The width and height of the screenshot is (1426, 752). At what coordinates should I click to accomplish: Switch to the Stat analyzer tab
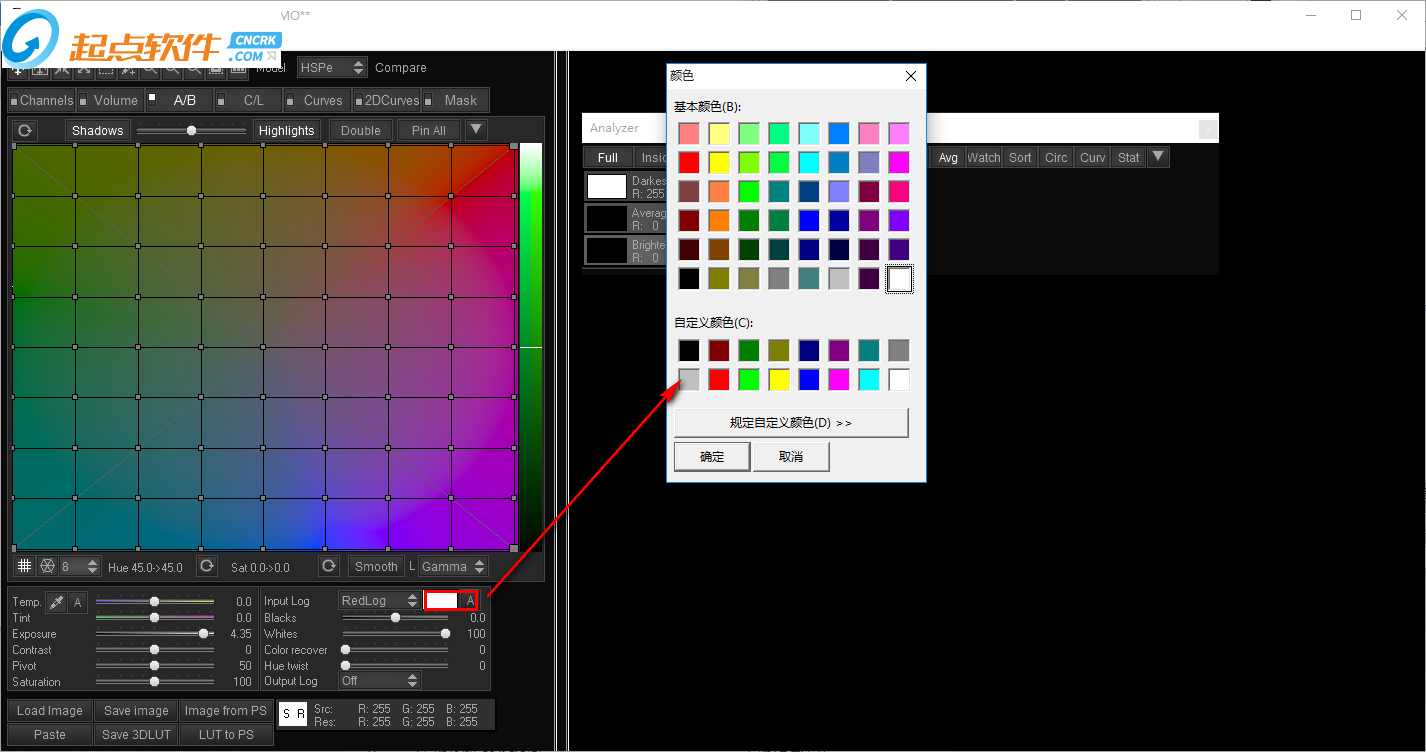coord(1128,158)
